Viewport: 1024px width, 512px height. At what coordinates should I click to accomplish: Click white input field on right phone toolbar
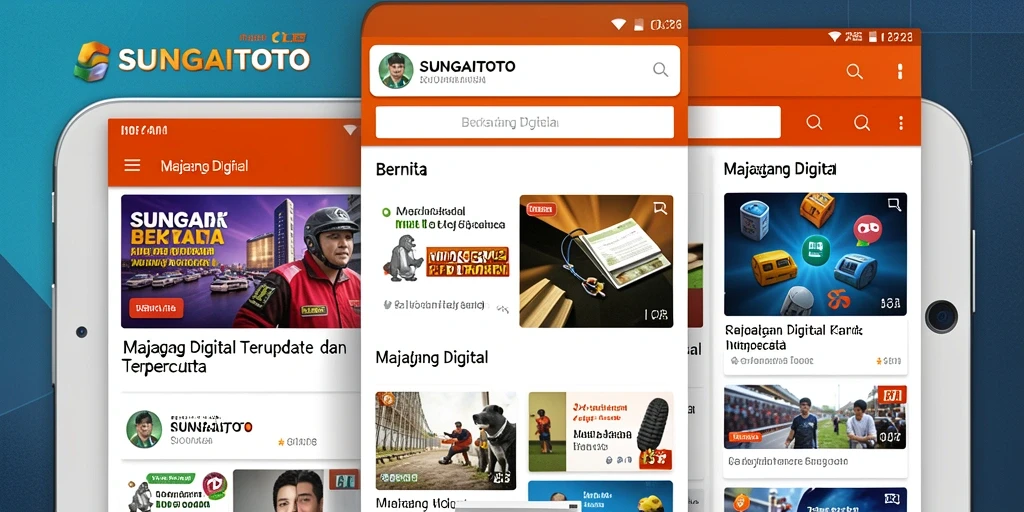point(735,122)
